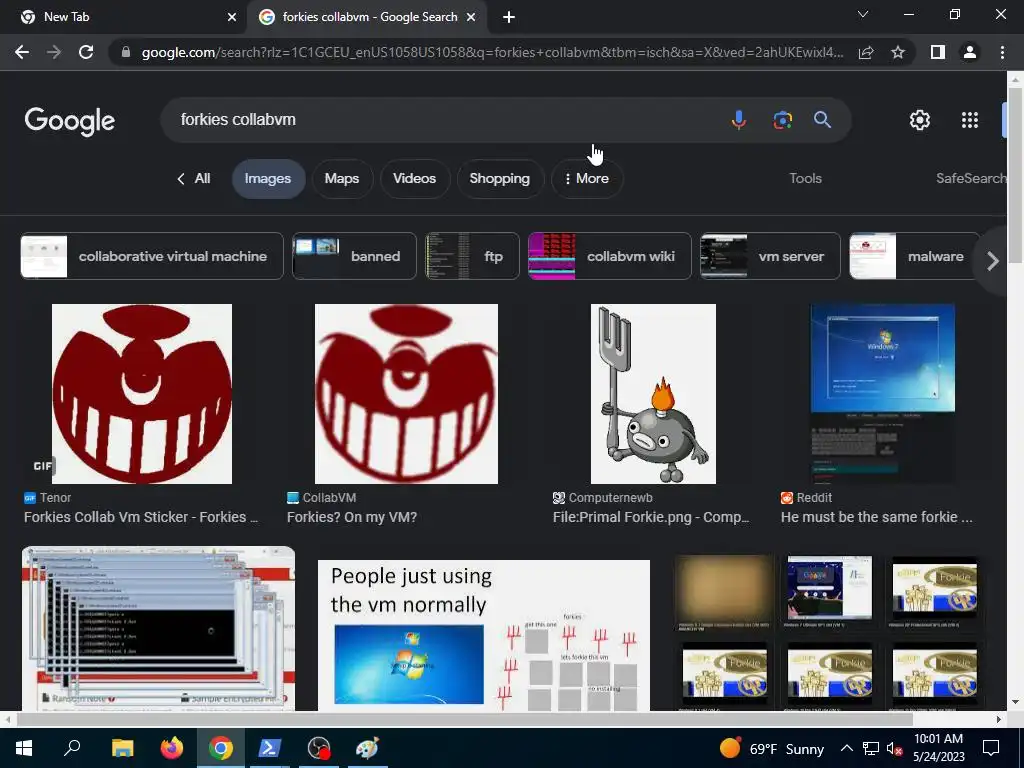Click the horizontal page scrollbar
This screenshot has height=768, width=1024.
[x=464, y=719]
